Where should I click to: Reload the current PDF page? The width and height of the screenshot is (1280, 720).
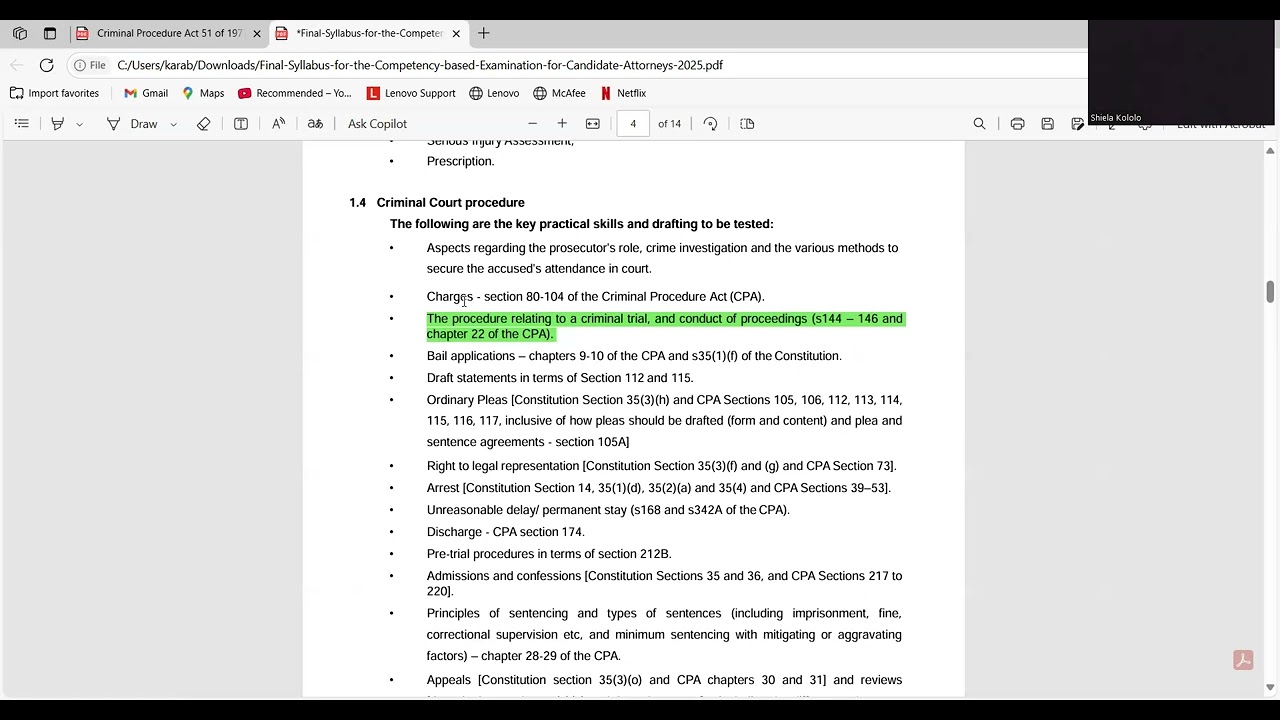[47, 65]
